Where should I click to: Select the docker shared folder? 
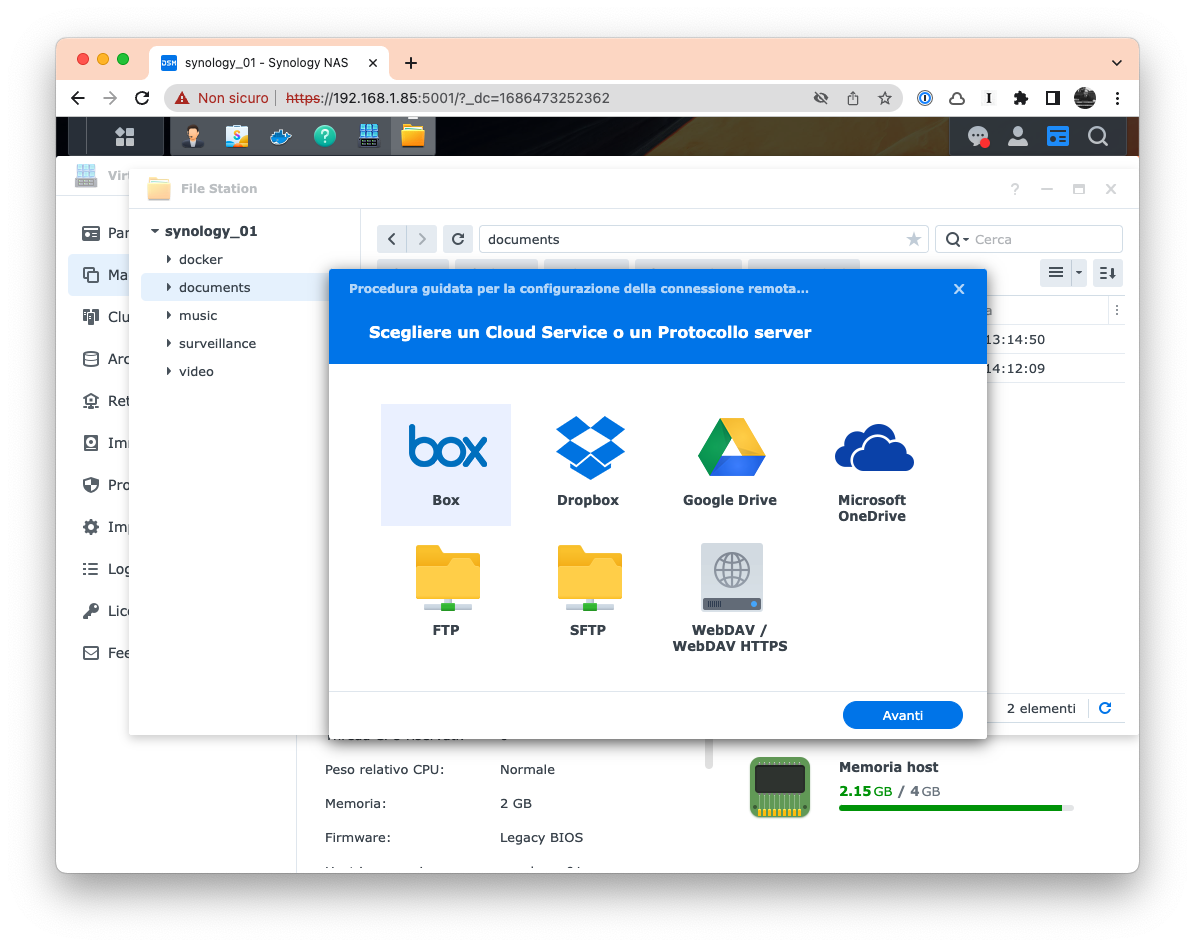pyautogui.click(x=200, y=260)
